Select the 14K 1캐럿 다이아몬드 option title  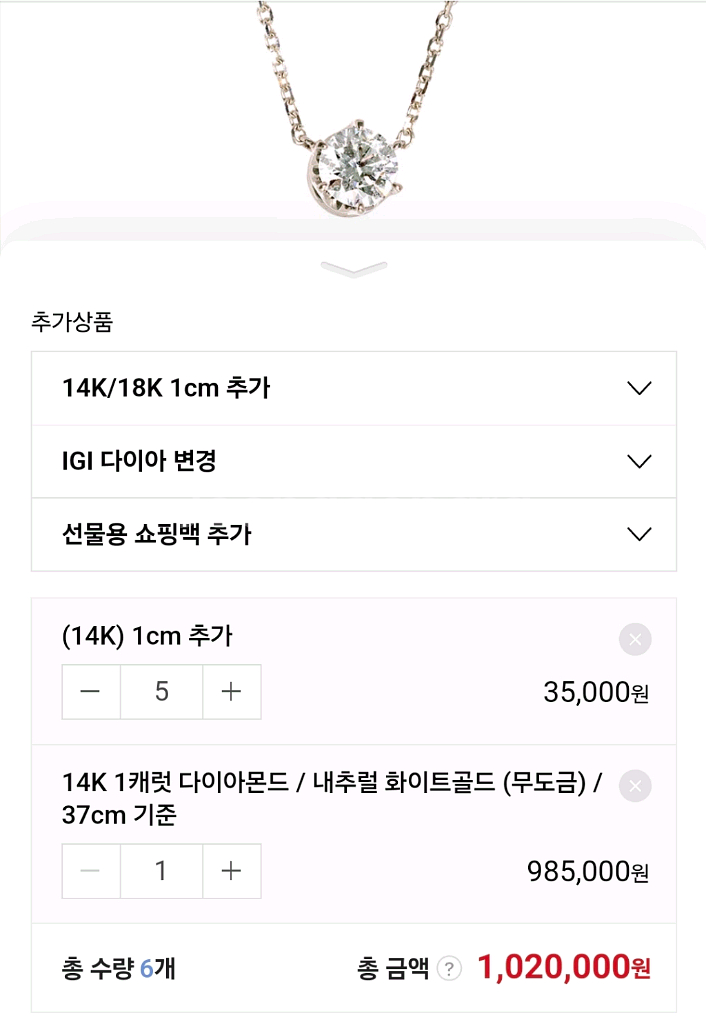(330, 798)
